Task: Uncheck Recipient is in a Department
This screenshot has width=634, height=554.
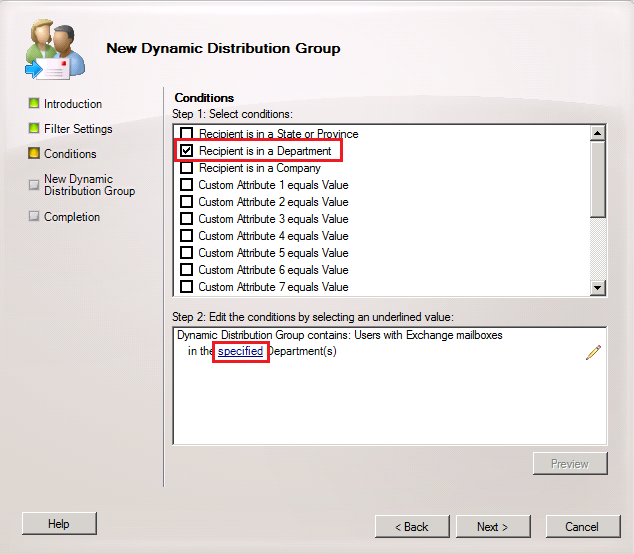Action: [x=186, y=151]
